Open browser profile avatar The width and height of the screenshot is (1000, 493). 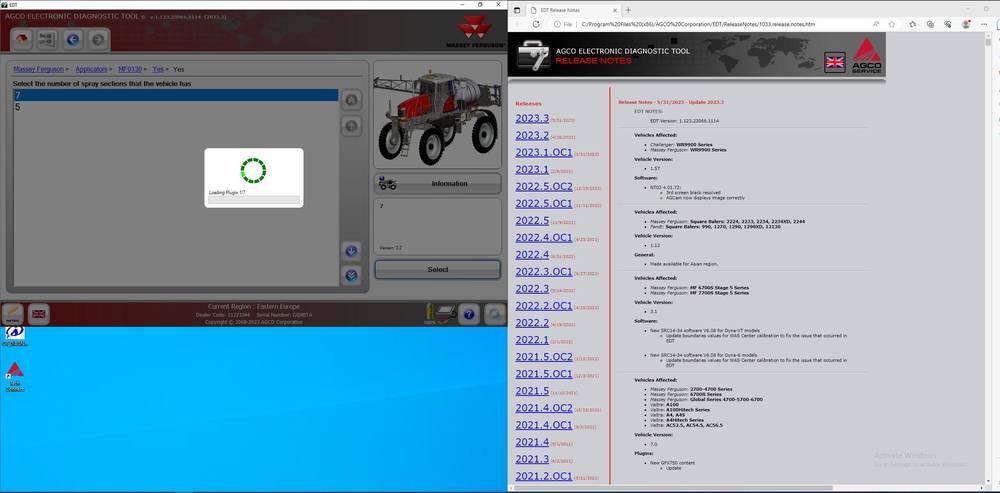(966, 24)
